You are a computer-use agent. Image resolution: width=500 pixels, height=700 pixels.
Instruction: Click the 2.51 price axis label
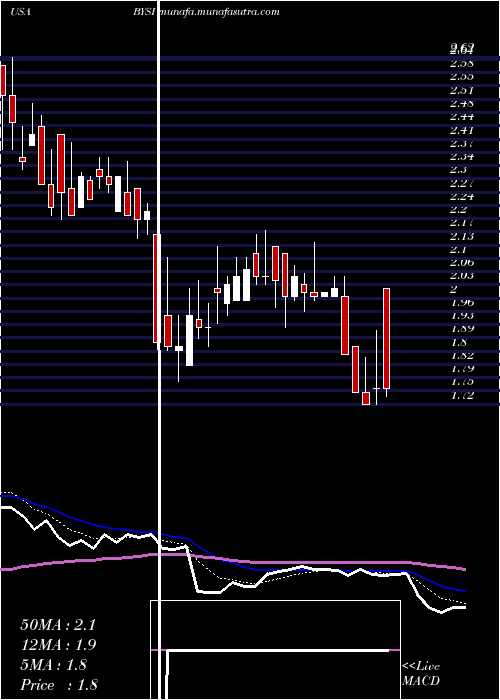click(461, 90)
